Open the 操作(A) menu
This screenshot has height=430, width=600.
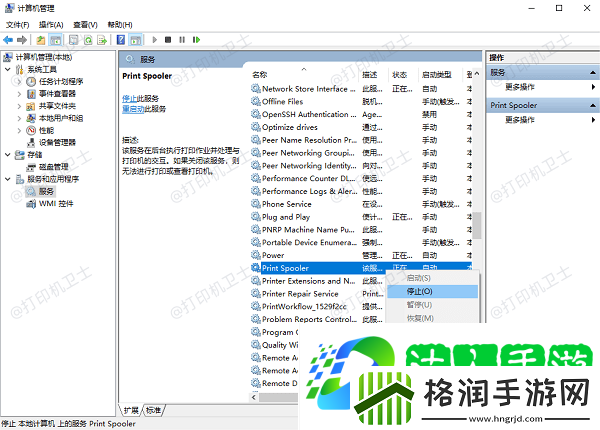click(x=51, y=25)
